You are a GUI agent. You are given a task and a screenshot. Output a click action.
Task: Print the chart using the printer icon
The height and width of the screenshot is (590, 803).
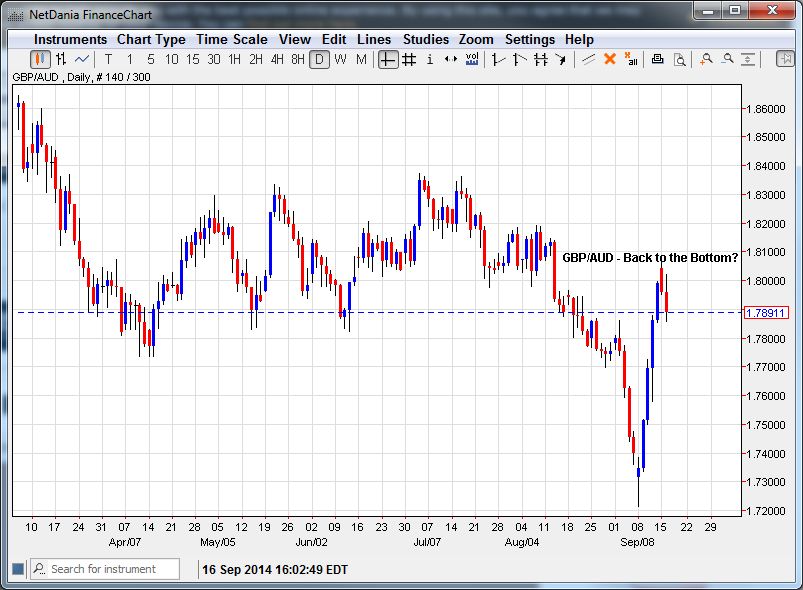pos(658,59)
